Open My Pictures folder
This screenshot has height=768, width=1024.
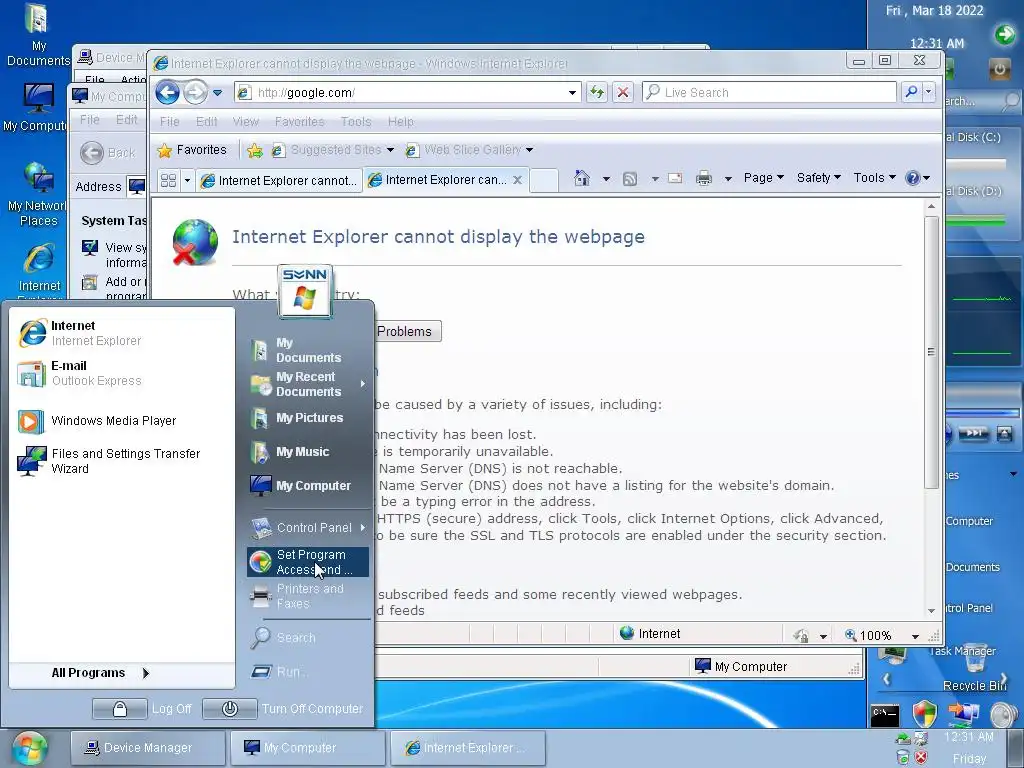coord(308,418)
